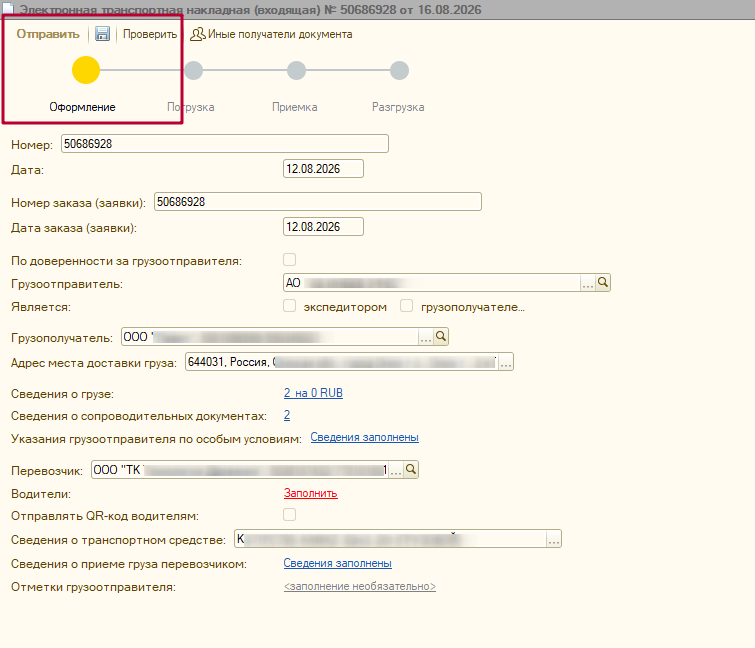Click the document icon in title bar
Image resolution: width=755 pixels, height=648 pixels.
(x=8, y=9)
